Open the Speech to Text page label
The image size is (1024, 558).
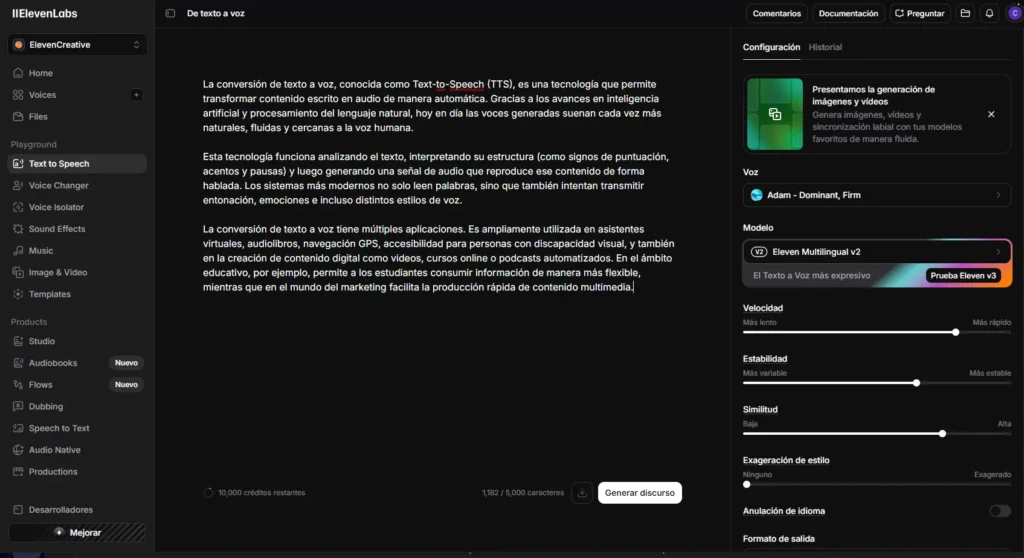click(59, 428)
